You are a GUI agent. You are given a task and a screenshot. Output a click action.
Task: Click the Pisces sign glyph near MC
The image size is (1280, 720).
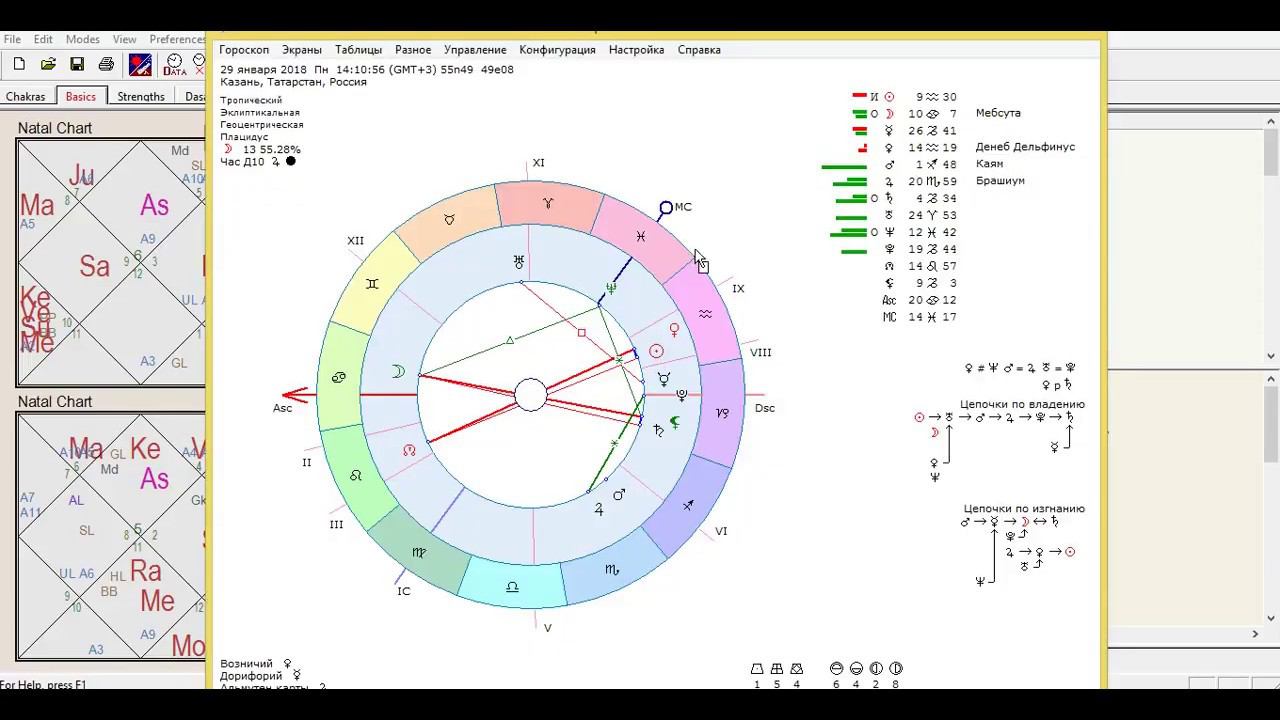[640, 236]
